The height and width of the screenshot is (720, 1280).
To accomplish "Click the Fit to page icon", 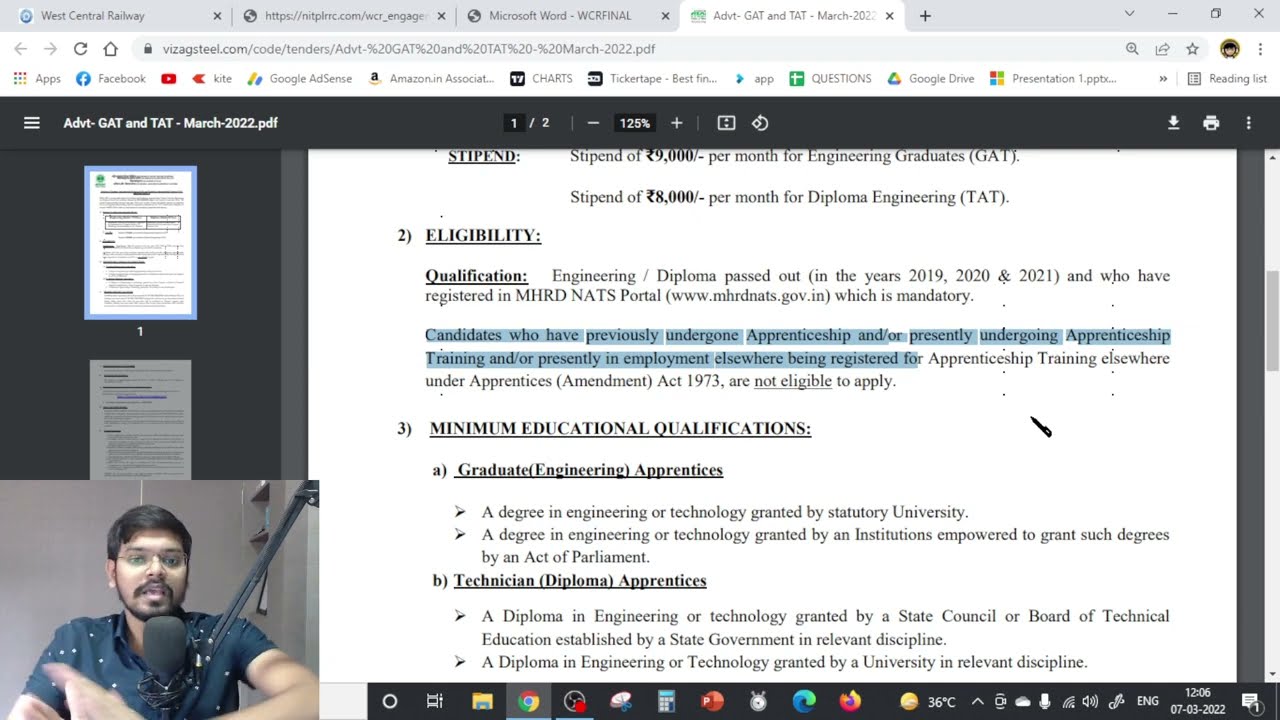I will (726, 123).
